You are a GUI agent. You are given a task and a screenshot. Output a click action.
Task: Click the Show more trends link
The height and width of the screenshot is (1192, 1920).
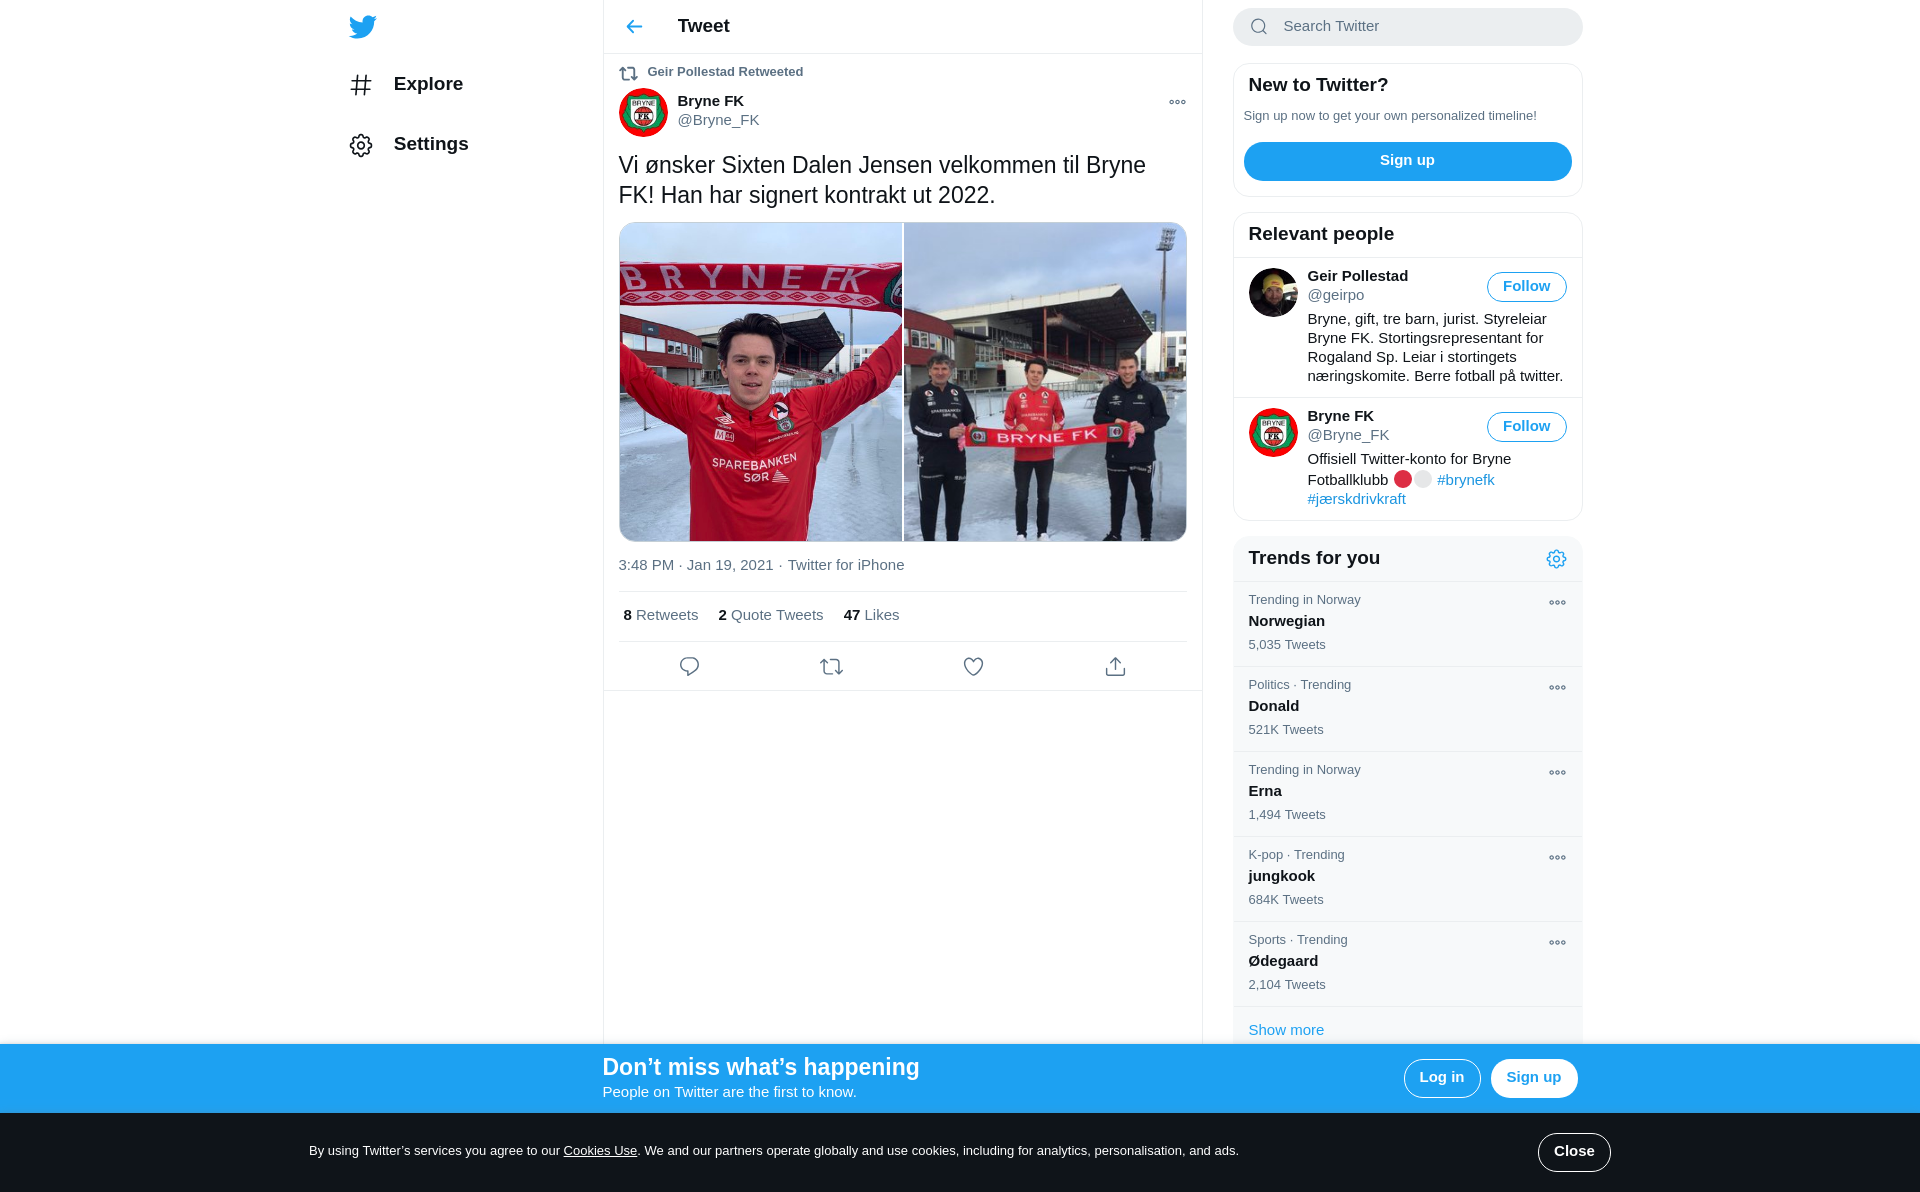point(1286,1030)
